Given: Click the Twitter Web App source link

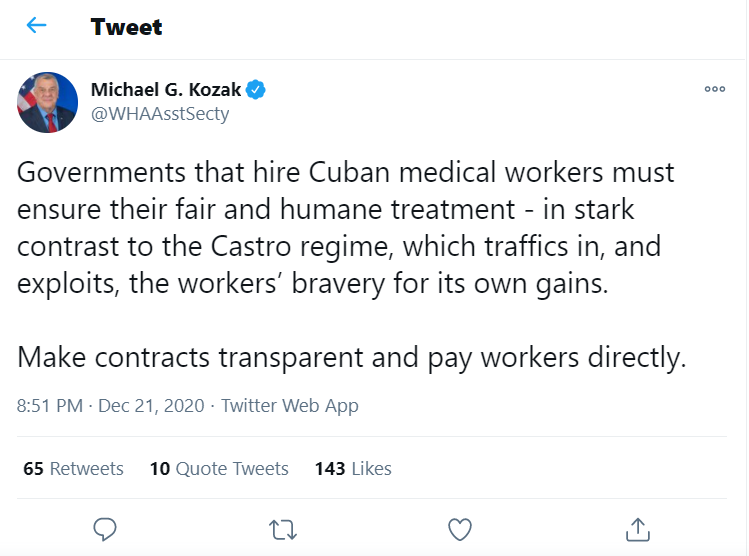Looking at the screenshot, I should point(289,406).
